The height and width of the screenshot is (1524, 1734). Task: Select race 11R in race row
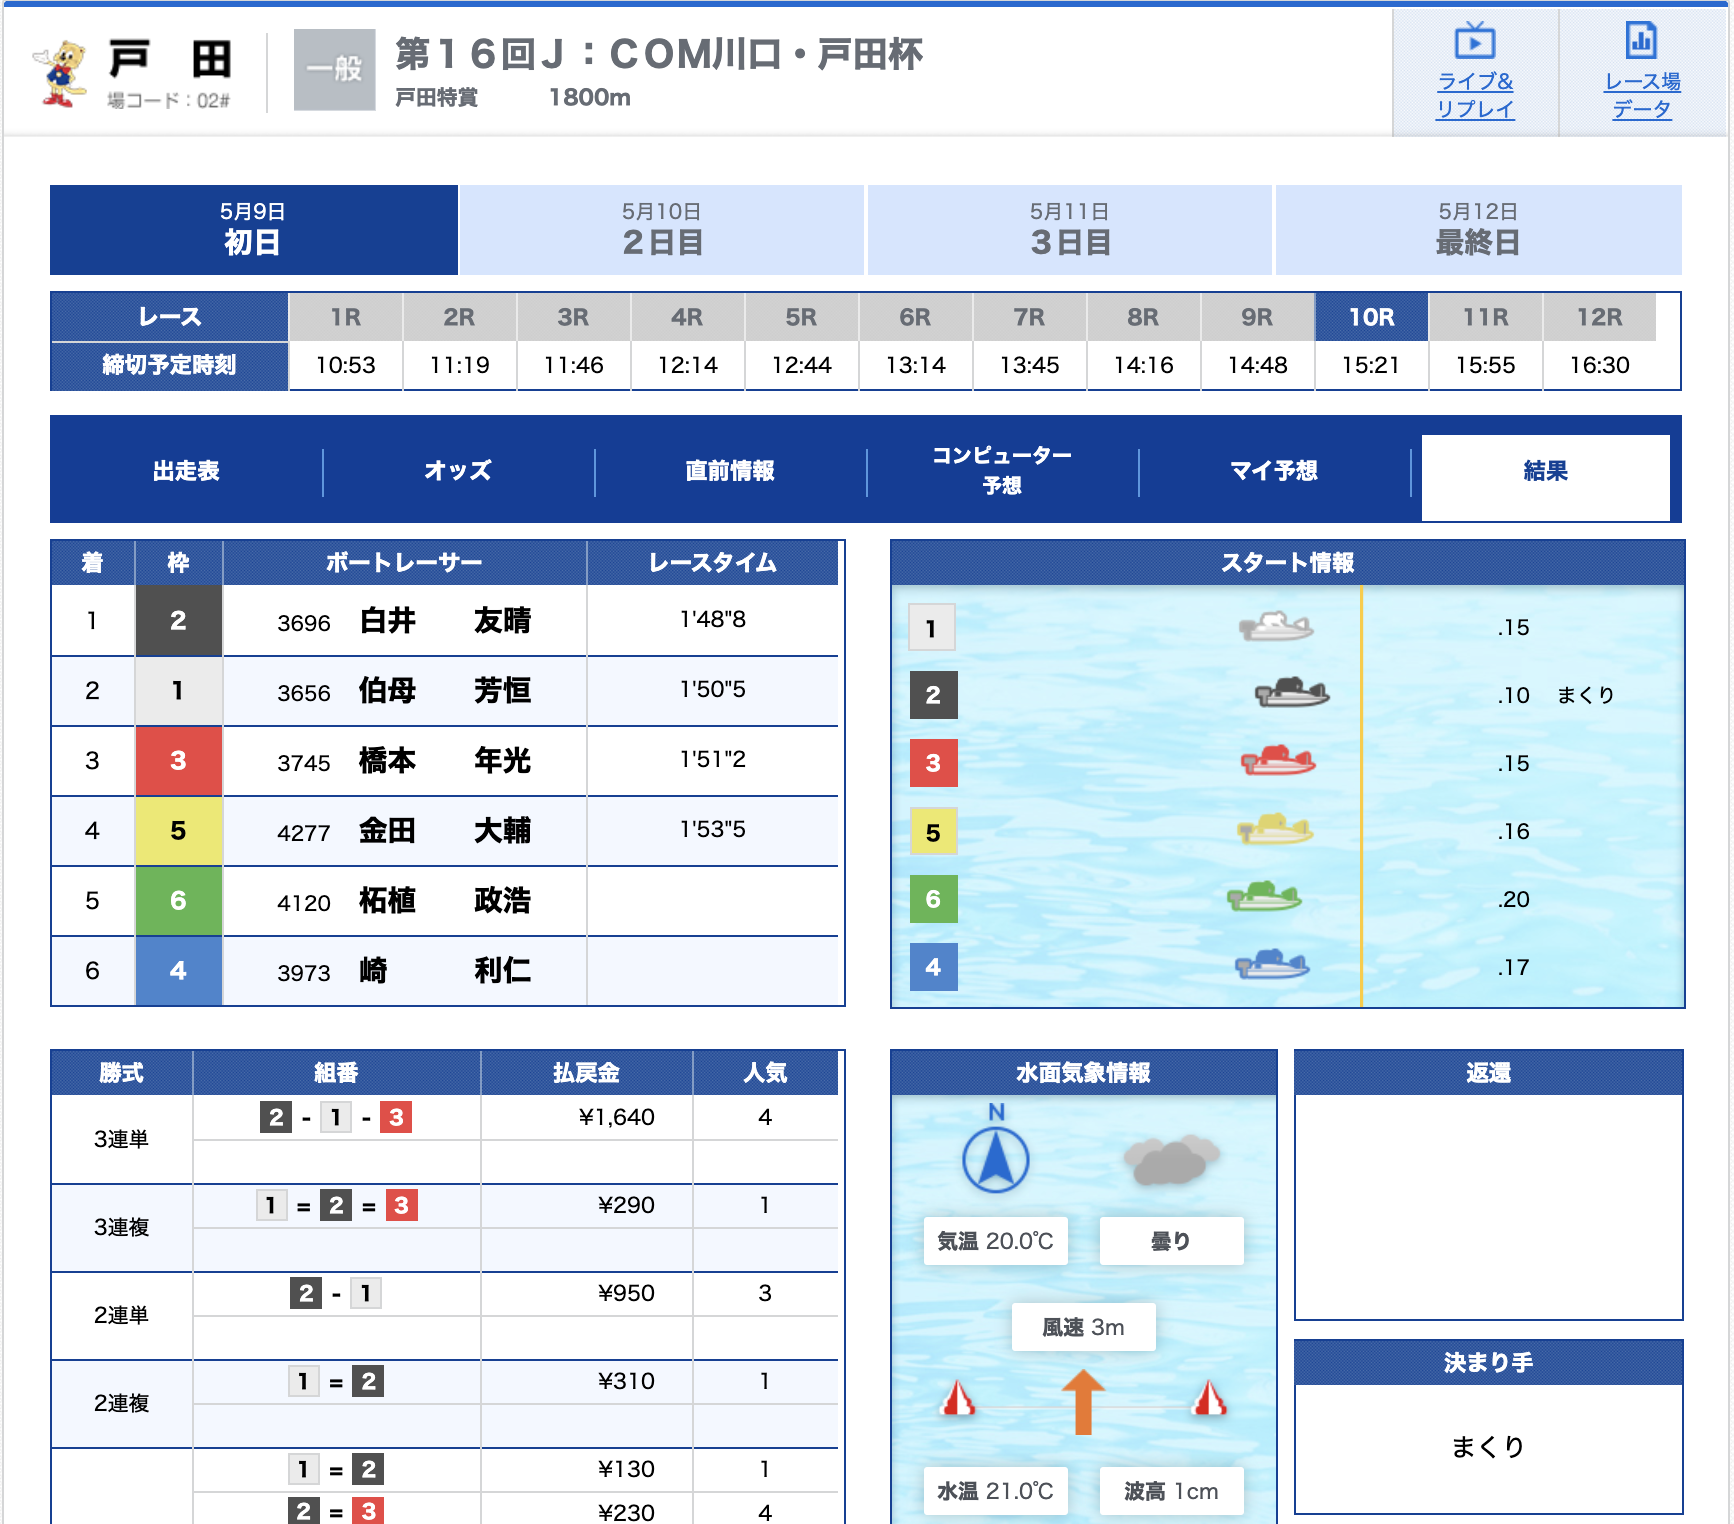1485,318
